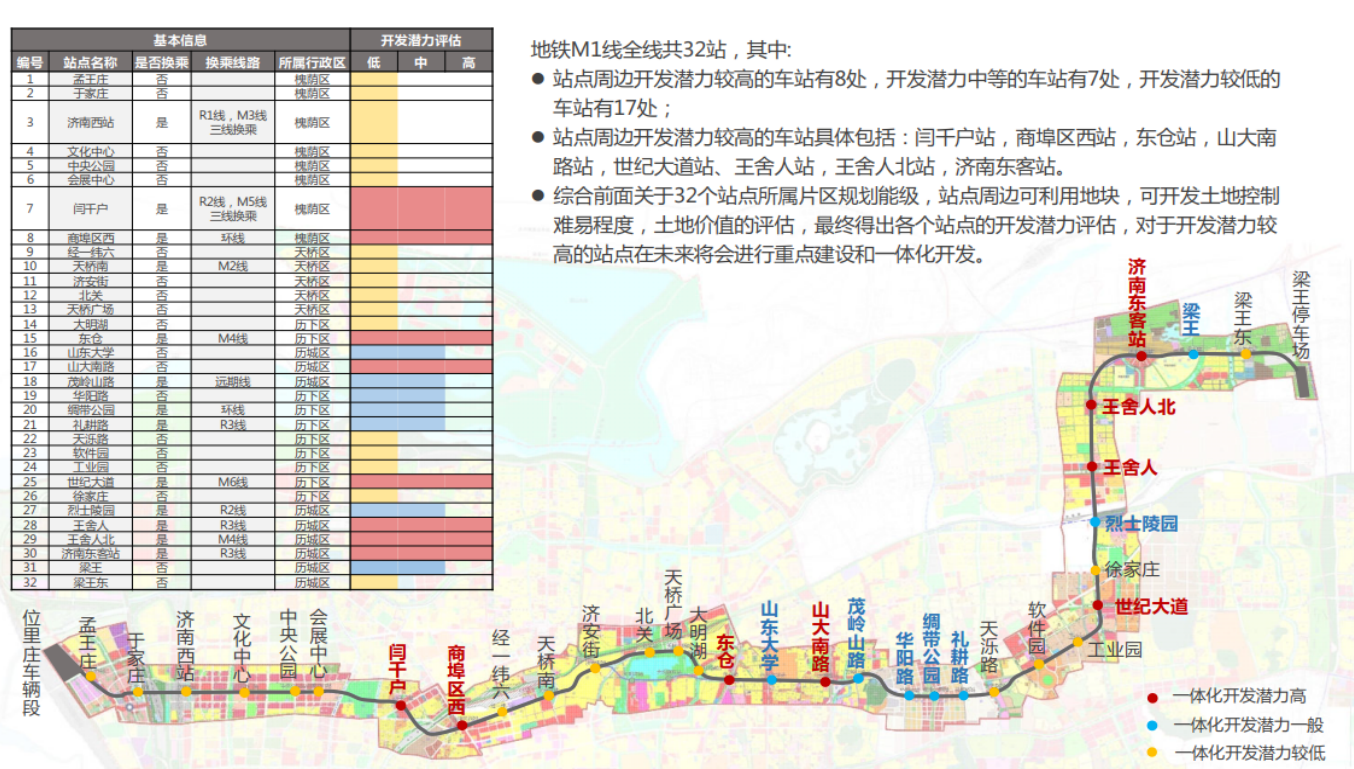Click the 高 potential column header

tap(468, 62)
